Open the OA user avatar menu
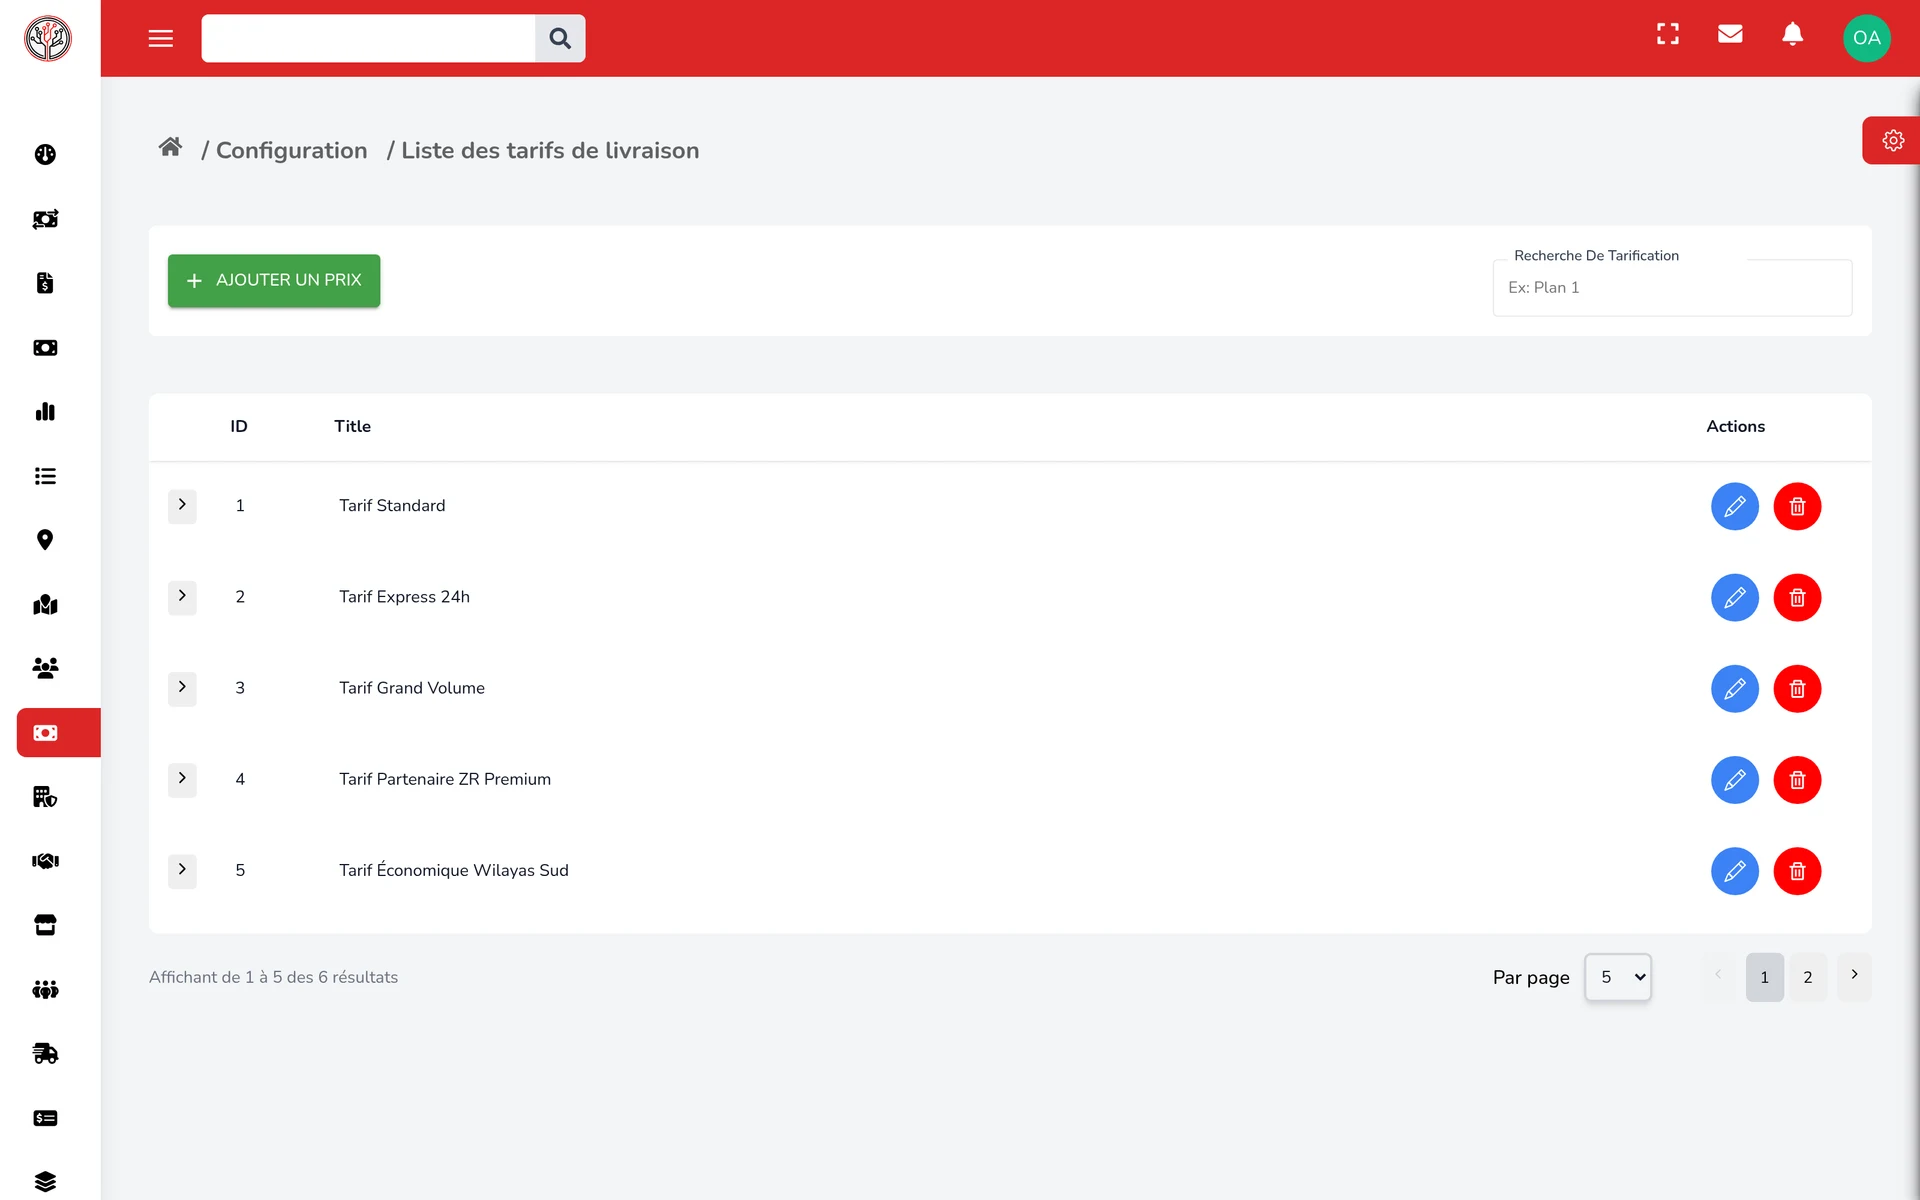The height and width of the screenshot is (1200, 1920). (1866, 38)
